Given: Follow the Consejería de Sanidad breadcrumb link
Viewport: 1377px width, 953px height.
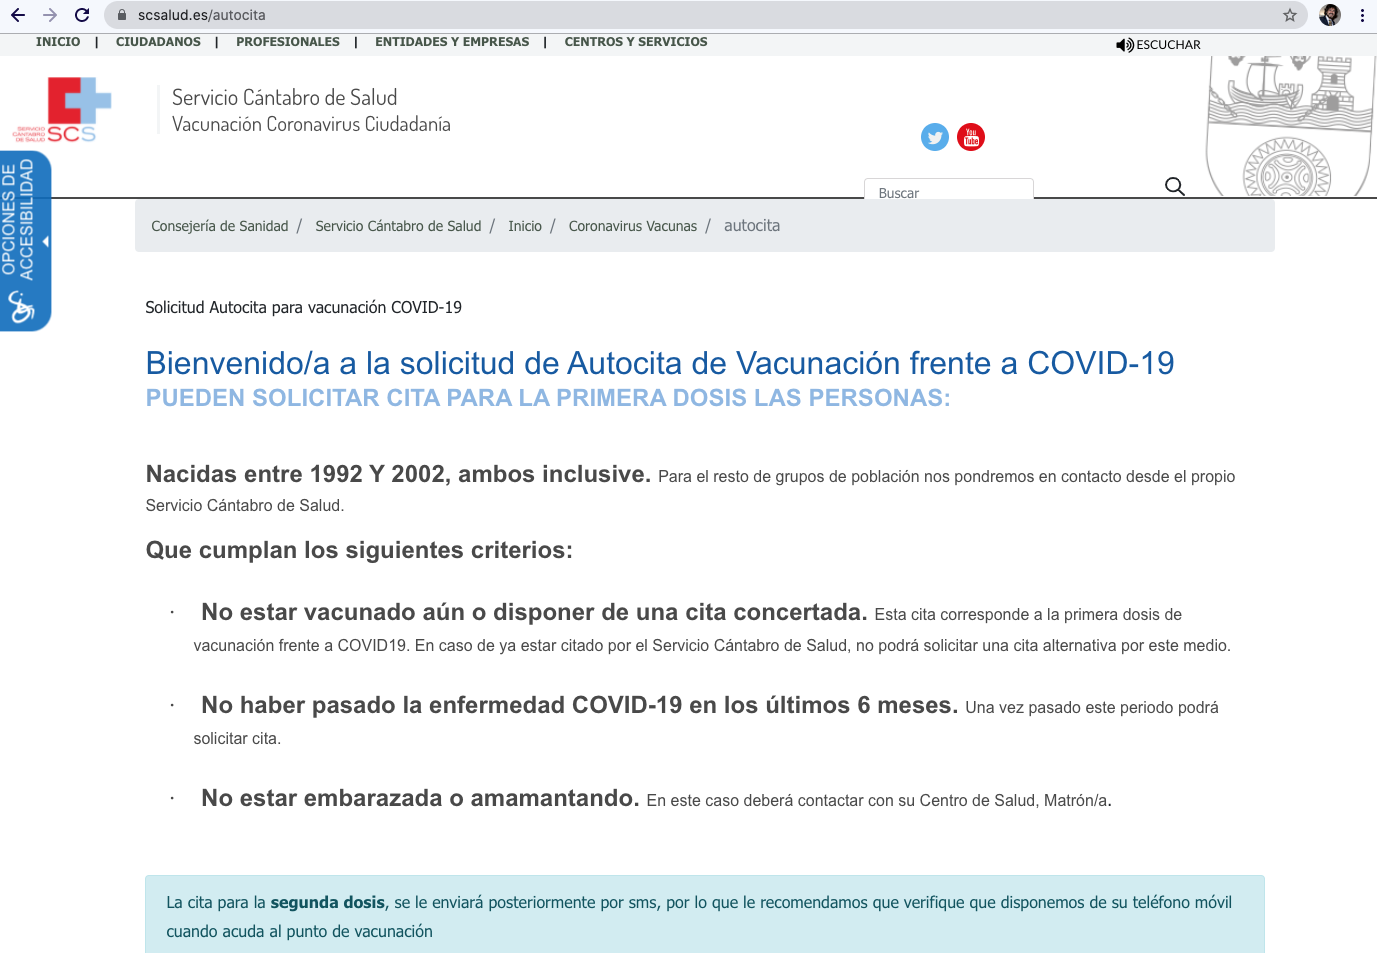Looking at the screenshot, I should click(219, 226).
